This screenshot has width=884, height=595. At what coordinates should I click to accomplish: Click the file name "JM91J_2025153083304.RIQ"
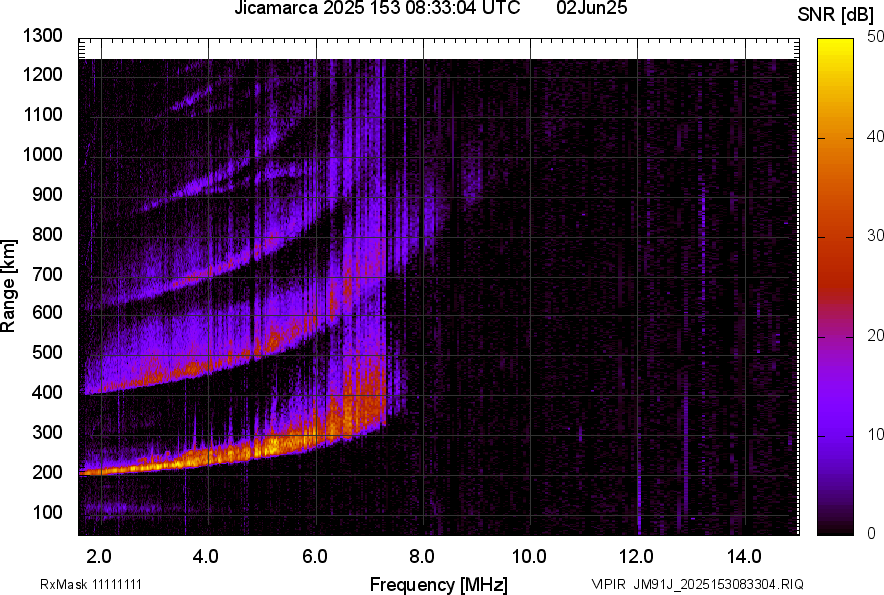tap(718, 584)
